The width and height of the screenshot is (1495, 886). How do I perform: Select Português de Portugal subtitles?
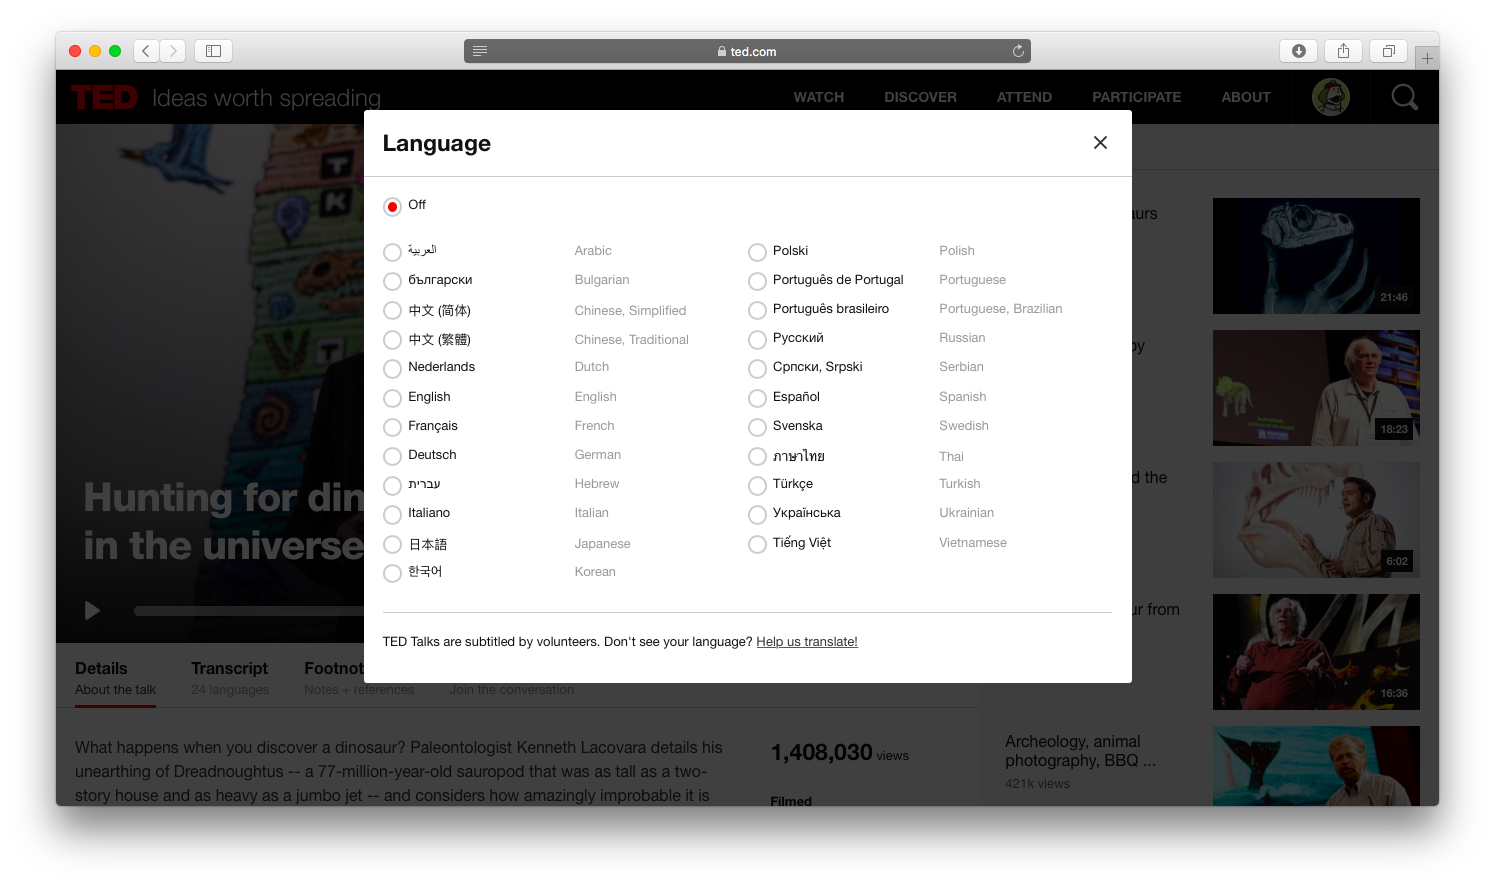[x=758, y=281]
